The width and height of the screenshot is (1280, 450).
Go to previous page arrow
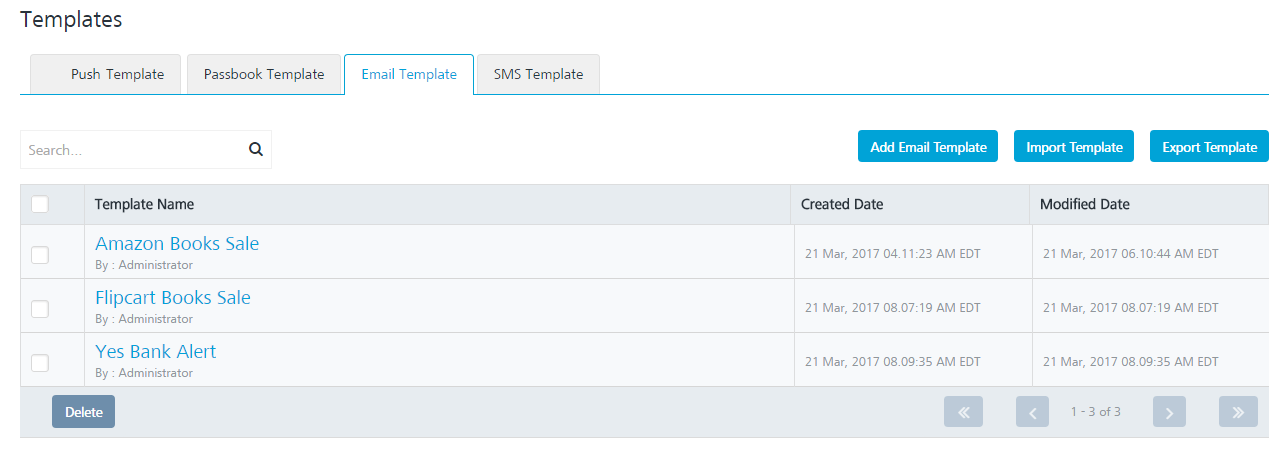point(1032,412)
